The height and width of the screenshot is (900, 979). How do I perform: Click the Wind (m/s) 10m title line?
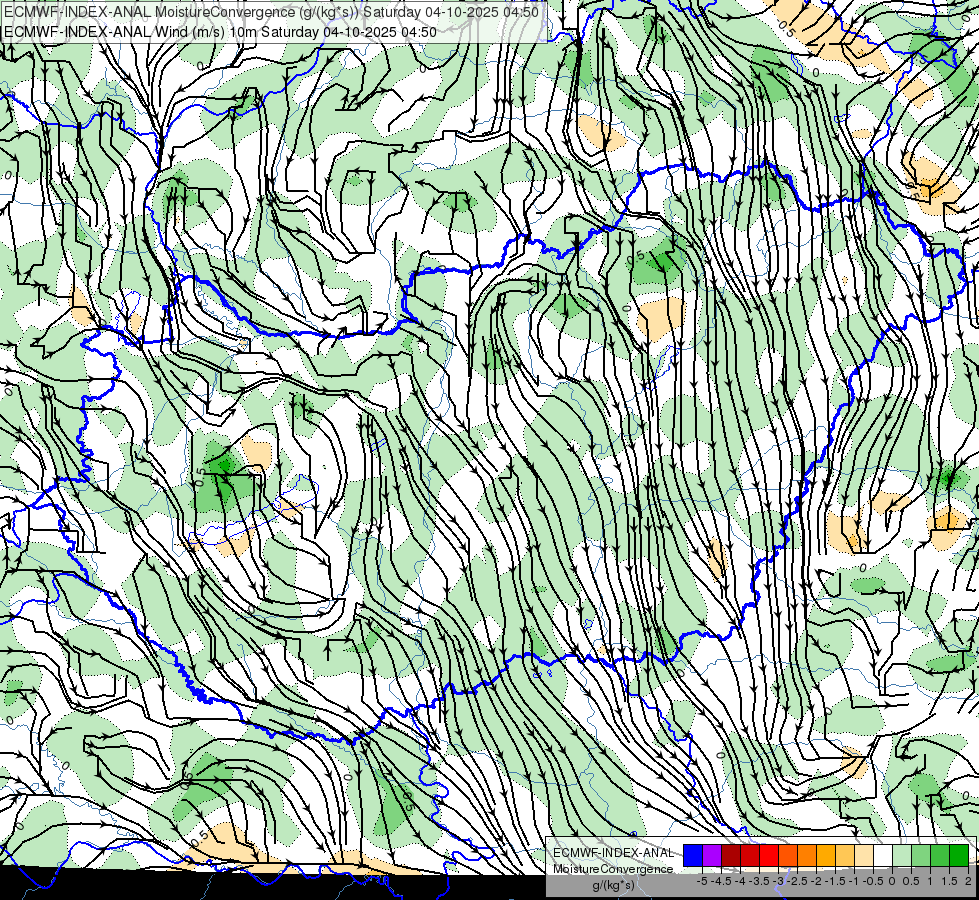pyautogui.click(x=220, y=31)
